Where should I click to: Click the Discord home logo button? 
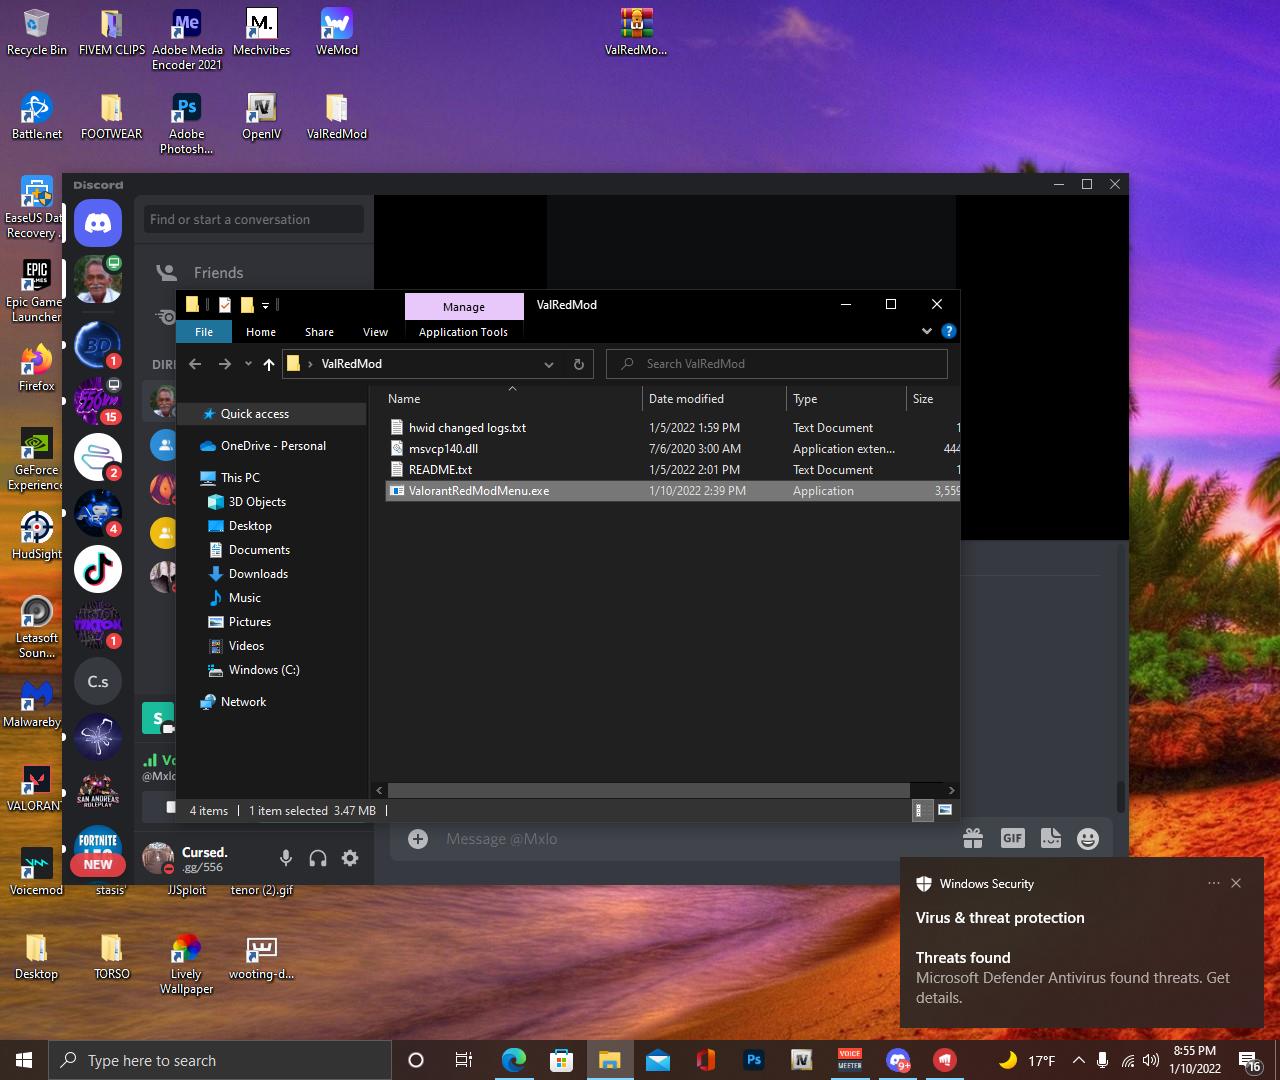[x=98, y=223]
